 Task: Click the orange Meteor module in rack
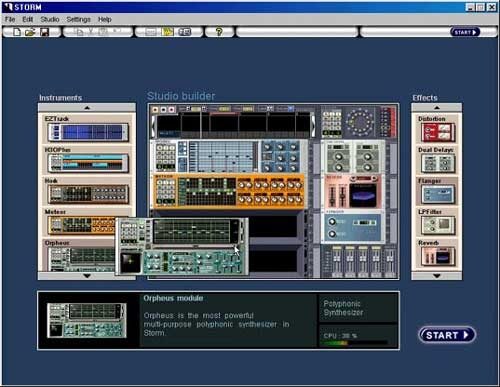point(229,191)
